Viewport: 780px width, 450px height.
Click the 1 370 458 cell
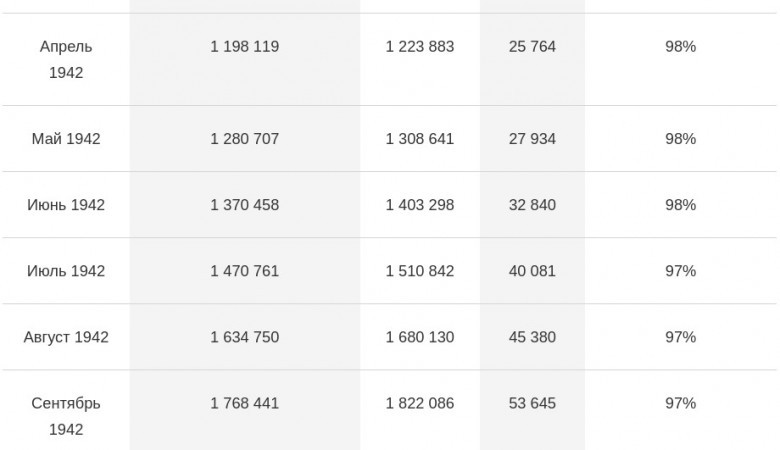244,205
